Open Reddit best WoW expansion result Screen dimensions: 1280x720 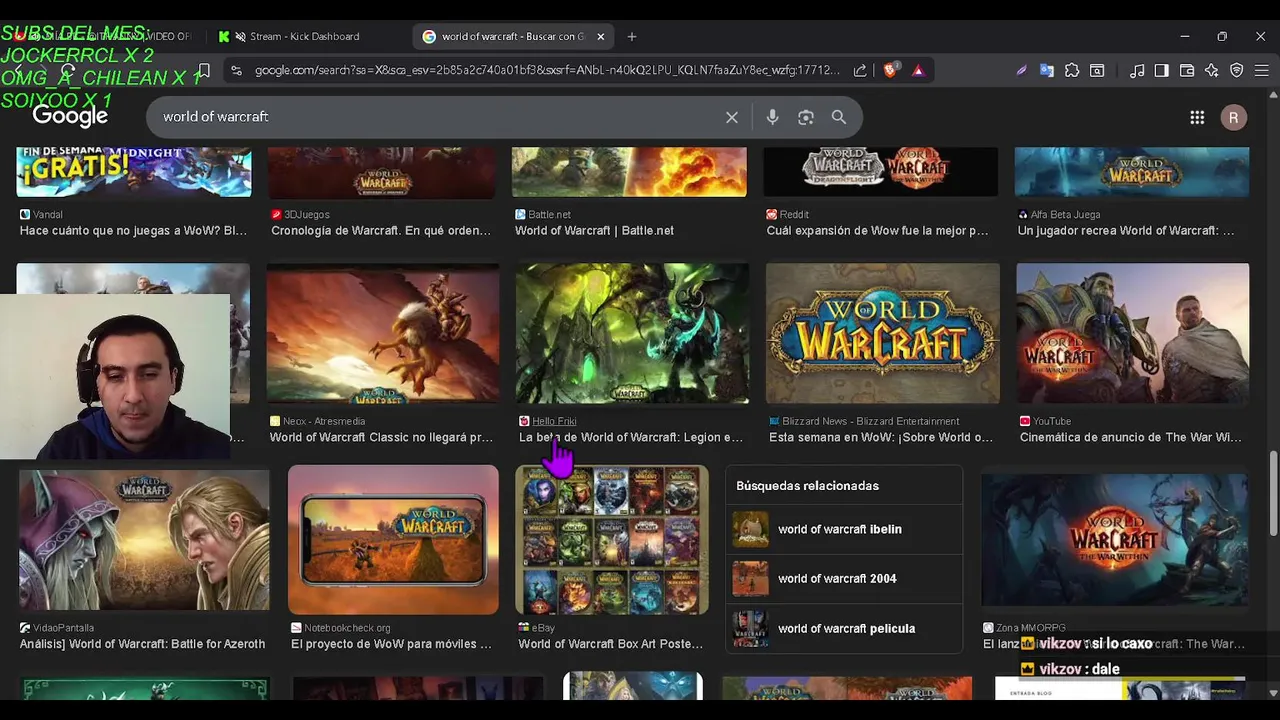pos(877,230)
